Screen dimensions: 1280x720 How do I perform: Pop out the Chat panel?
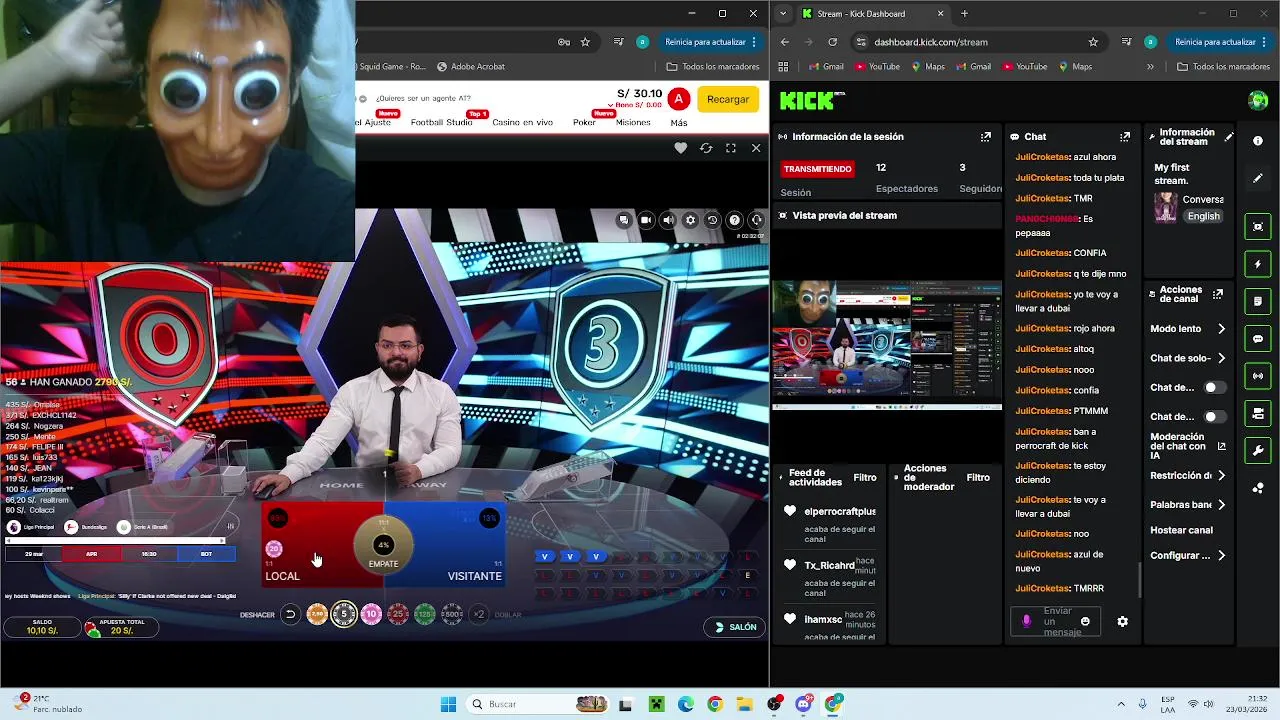tap(1125, 136)
